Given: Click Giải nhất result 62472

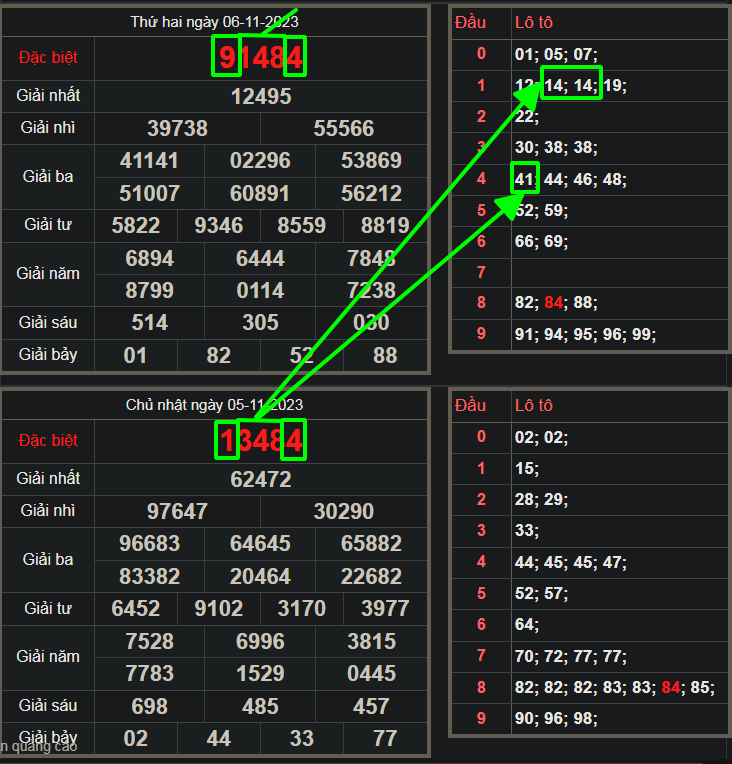Looking at the screenshot, I should coord(260,480).
